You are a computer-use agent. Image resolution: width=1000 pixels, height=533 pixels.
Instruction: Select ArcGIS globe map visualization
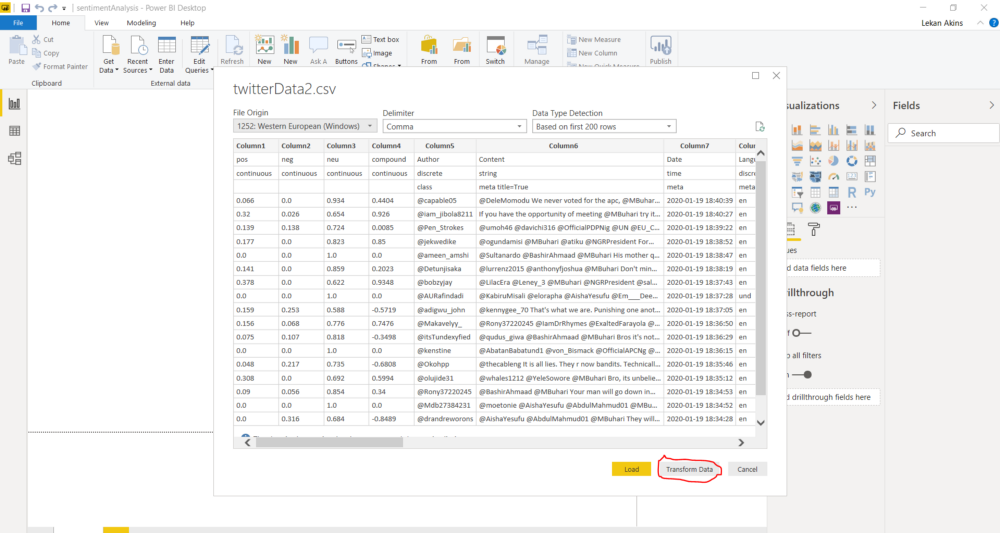(x=815, y=207)
